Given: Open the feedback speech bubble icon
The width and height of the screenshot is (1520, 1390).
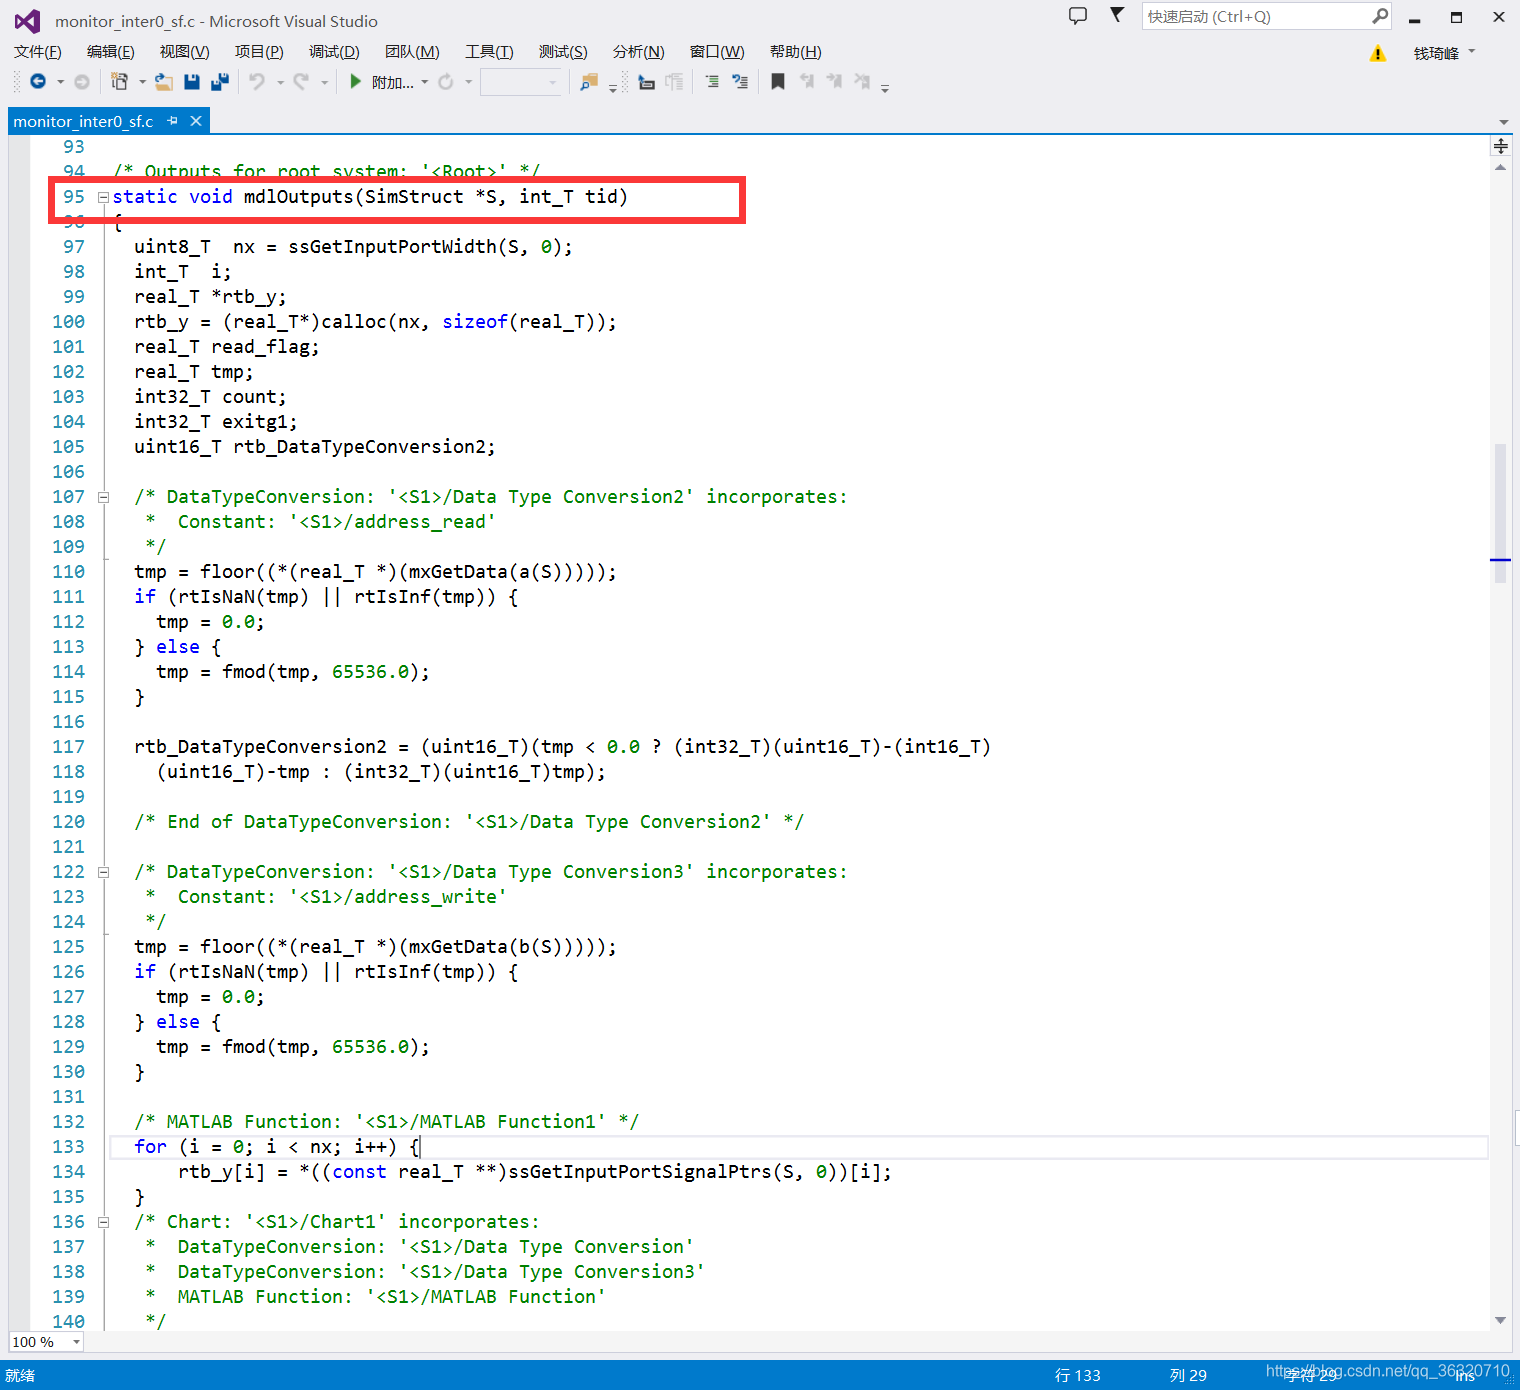Looking at the screenshot, I should 1078,16.
